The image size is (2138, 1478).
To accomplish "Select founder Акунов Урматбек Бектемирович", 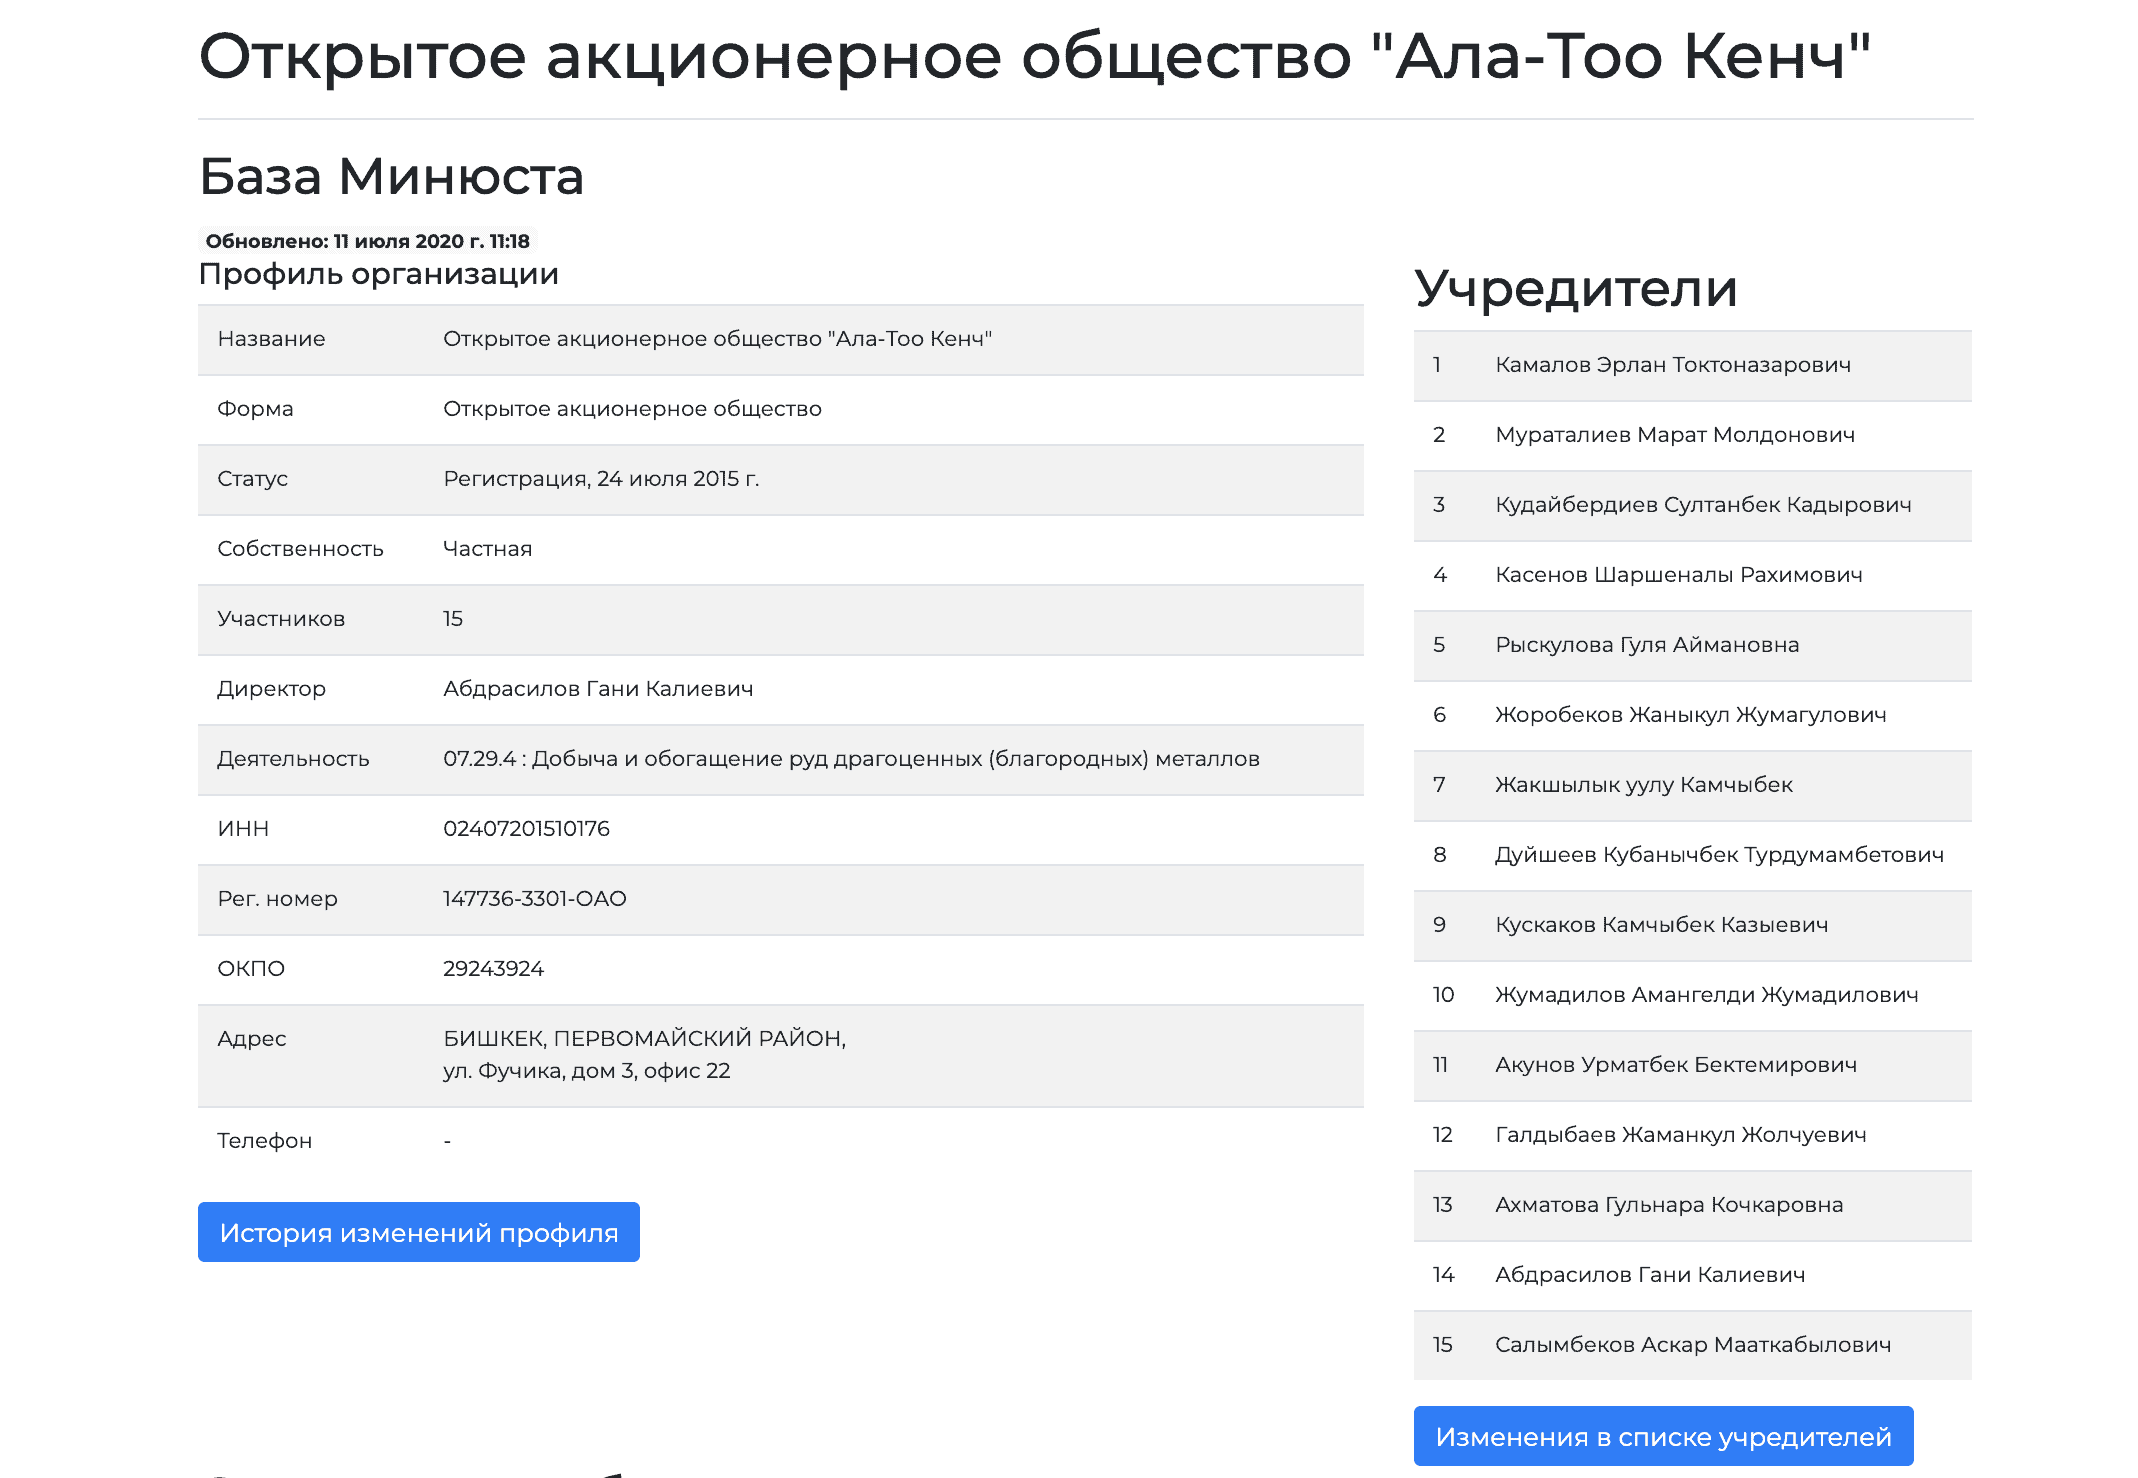I will click(x=1675, y=1065).
